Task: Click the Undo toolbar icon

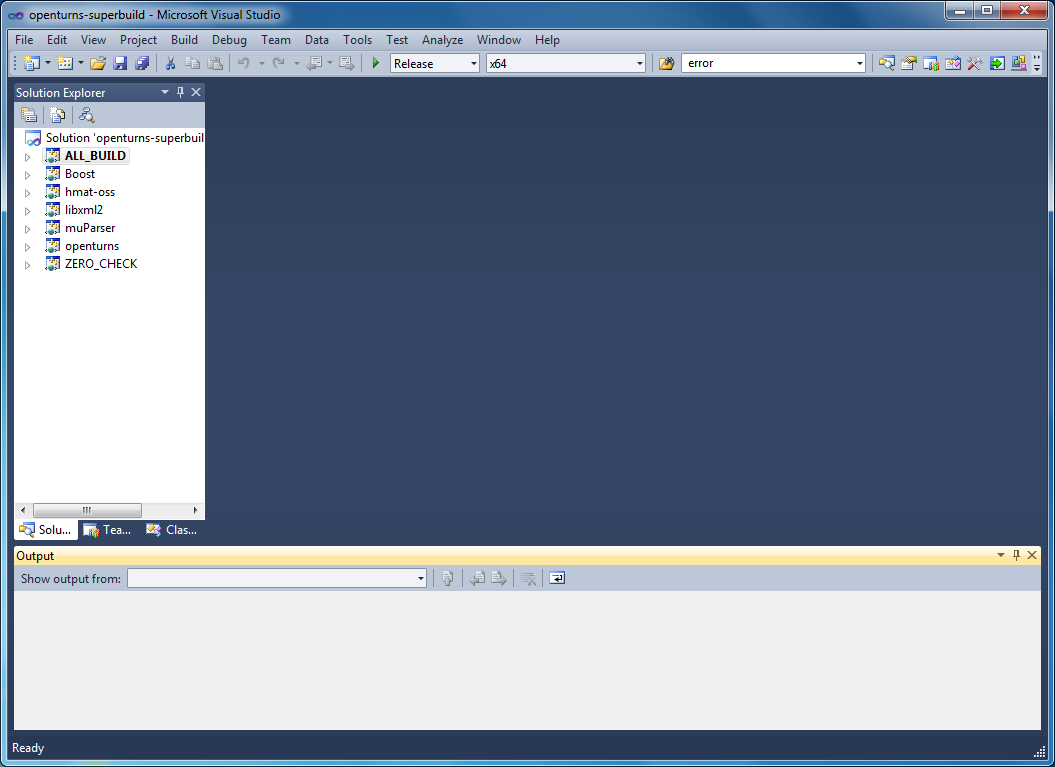Action: [x=242, y=62]
